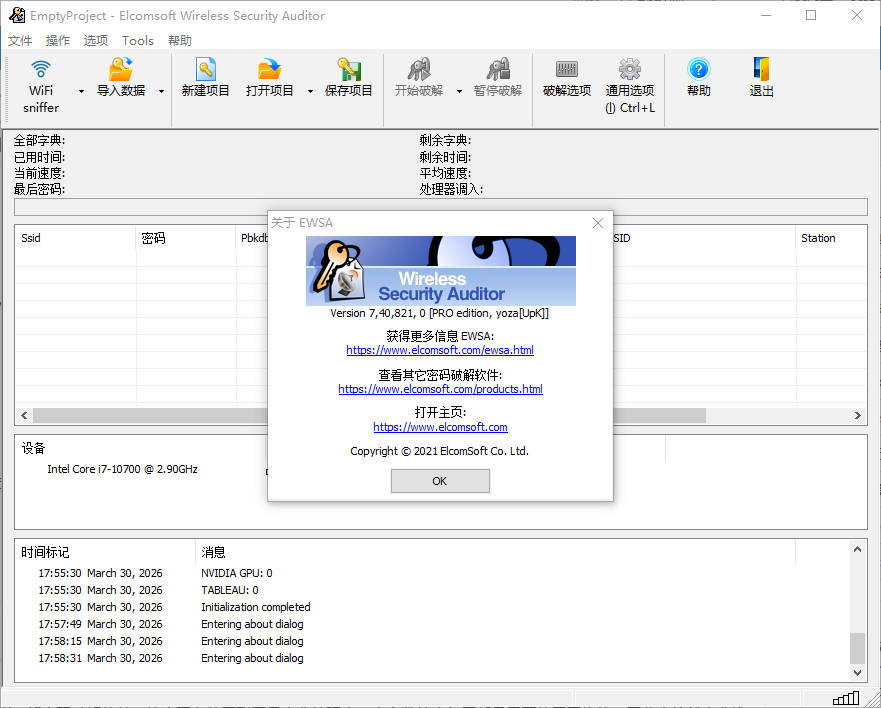
Task: Click the Exit (退出) toolbar icon
Action: (x=761, y=69)
